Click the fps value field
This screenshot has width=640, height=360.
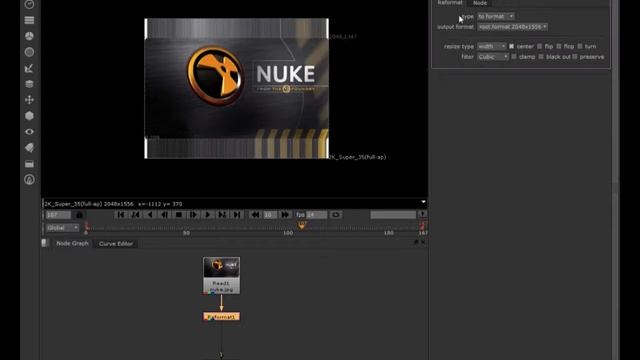click(x=317, y=215)
